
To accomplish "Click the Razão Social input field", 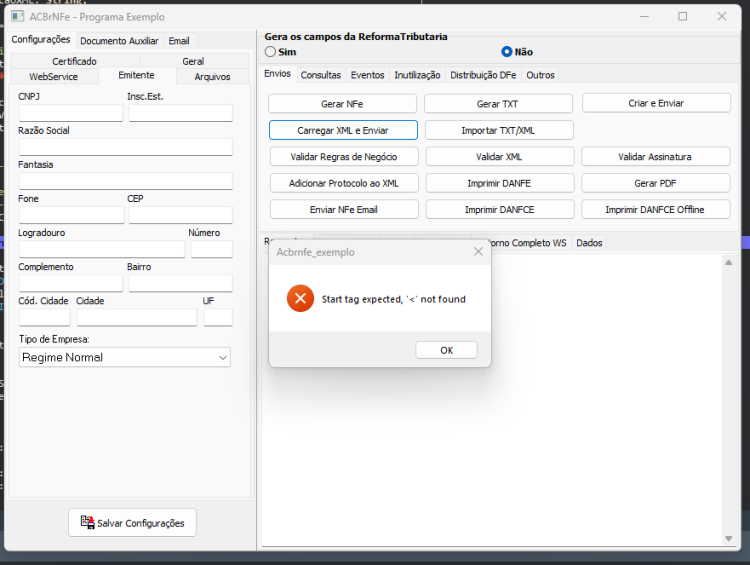I will click(126, 147).
